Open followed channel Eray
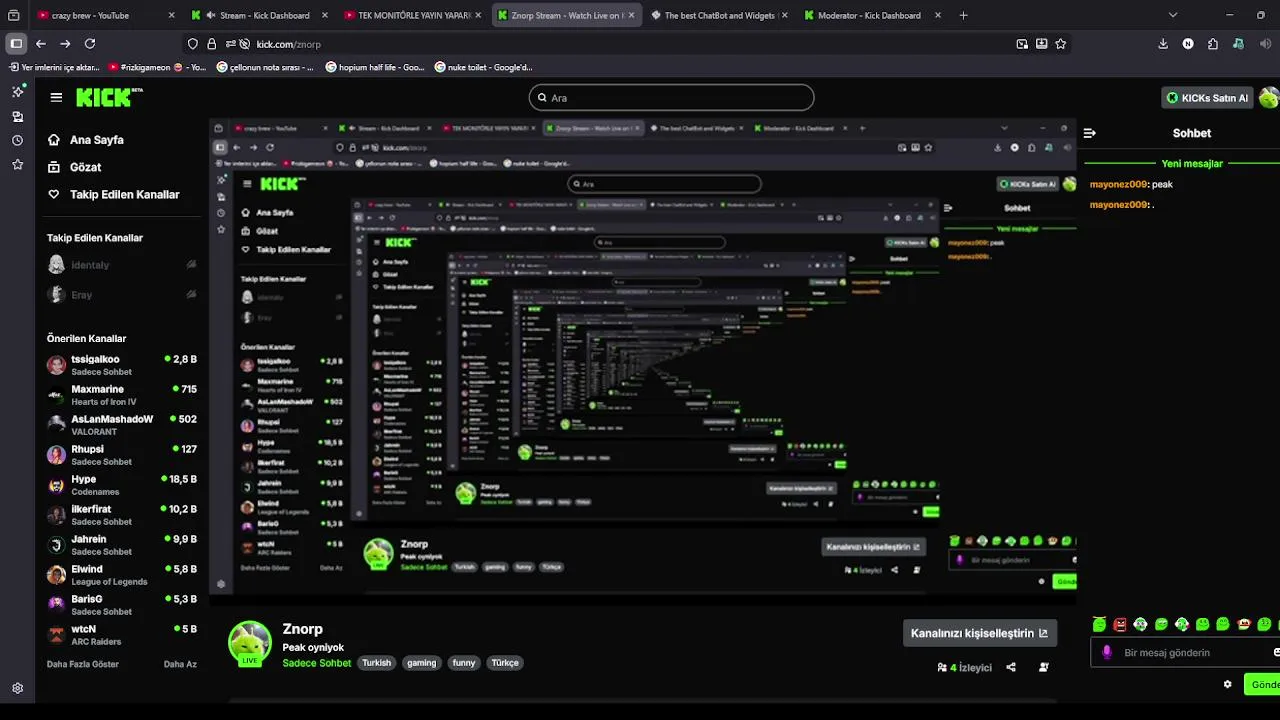This screenshot has width=1280, height=720. pos(122,295)
